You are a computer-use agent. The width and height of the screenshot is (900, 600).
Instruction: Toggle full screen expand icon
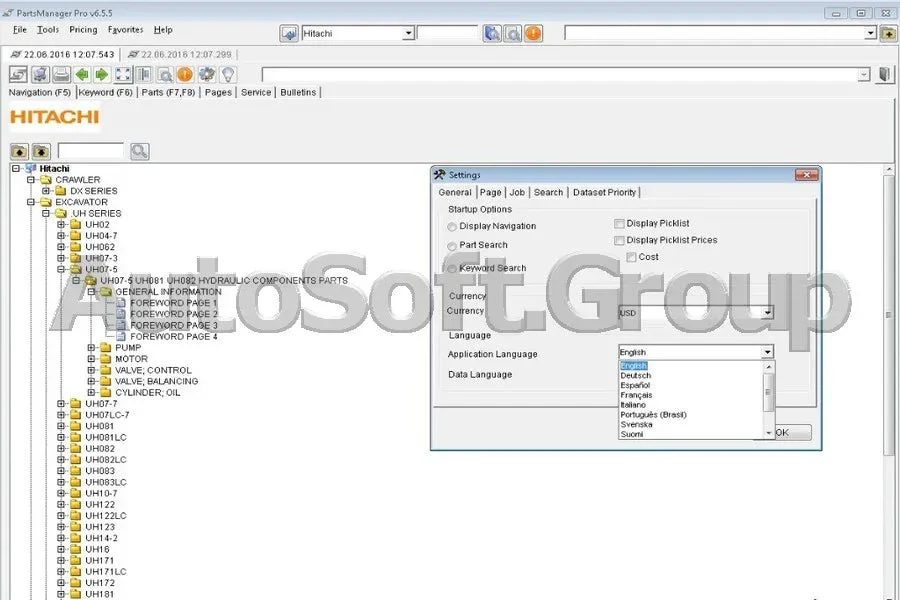pos(123,74)
